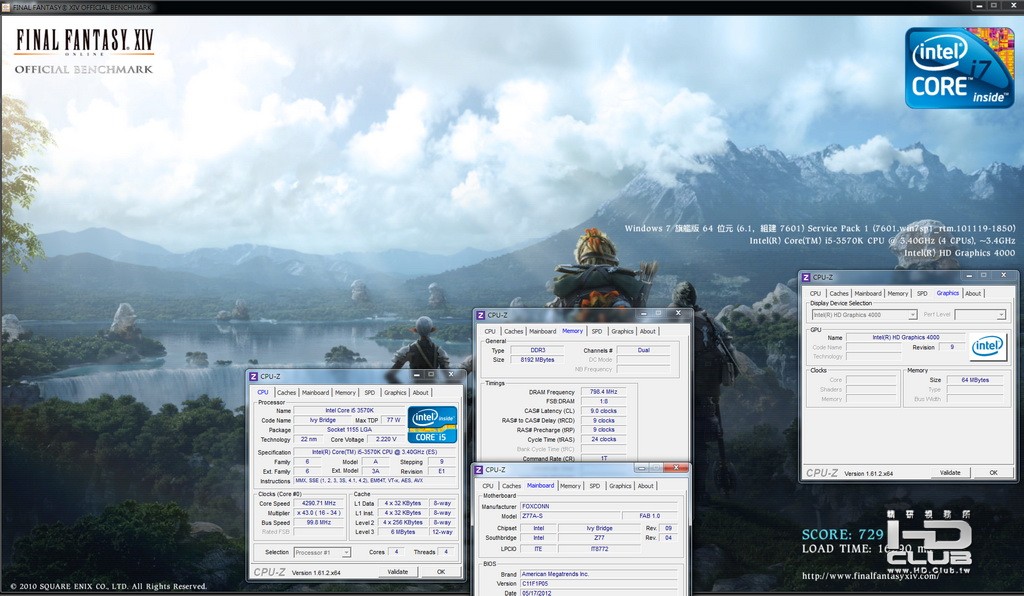Click the Specification field i5-3570K CPU @ 3.40GHz
The image size is (1024, 596).
[x=375, y=452]
